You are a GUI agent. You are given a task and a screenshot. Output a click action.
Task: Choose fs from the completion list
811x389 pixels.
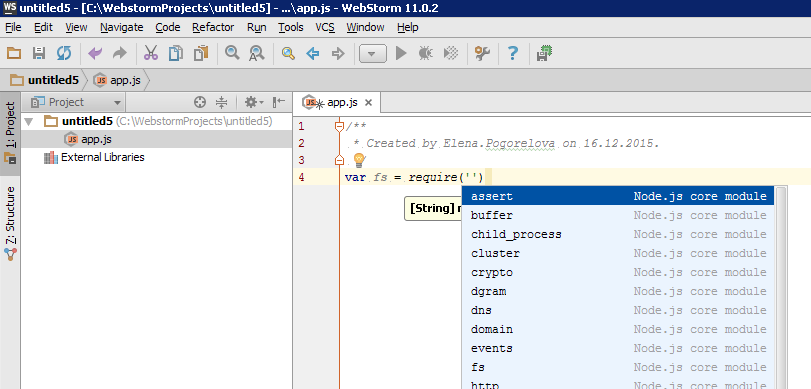[618, 367]
